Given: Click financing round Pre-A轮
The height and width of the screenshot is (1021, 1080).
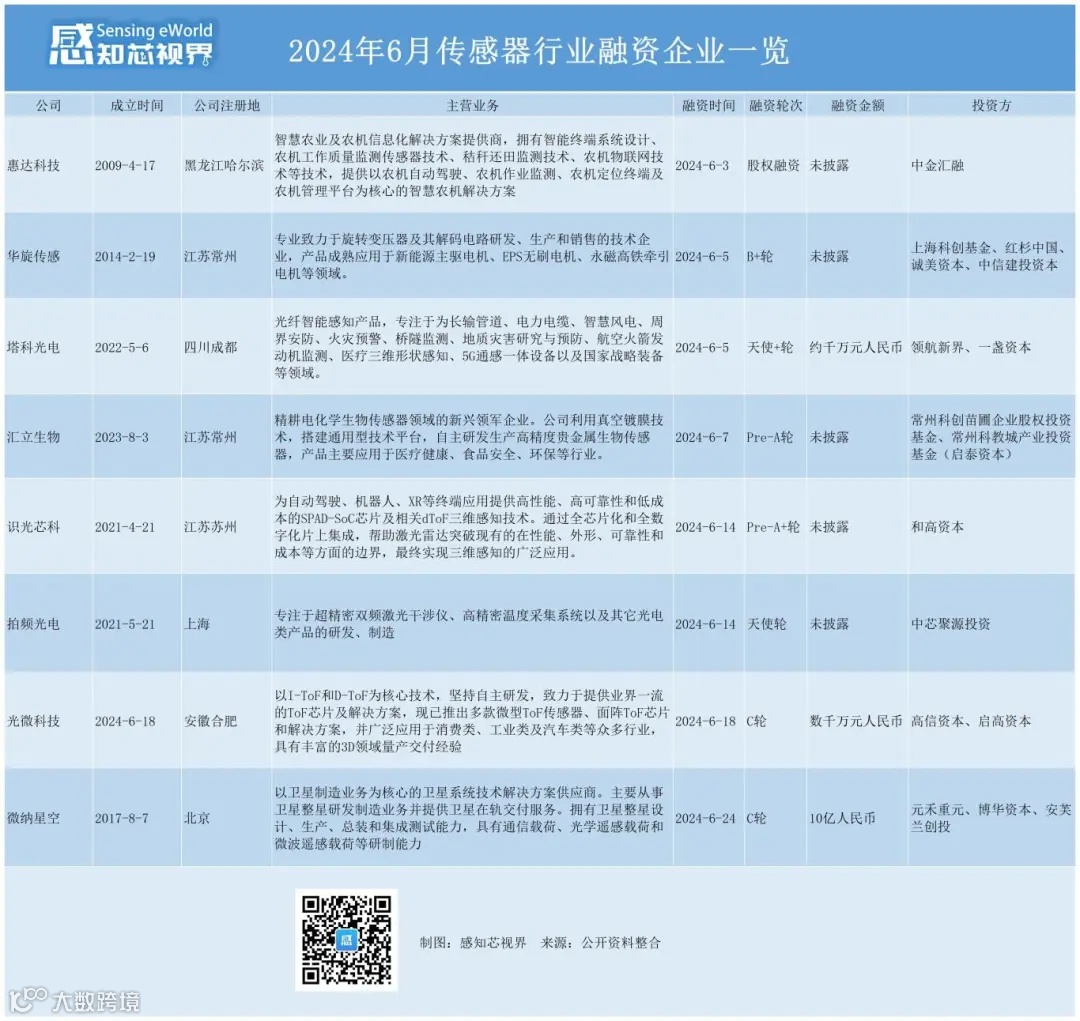Looking at the screenshot, I should click(770, 437).
